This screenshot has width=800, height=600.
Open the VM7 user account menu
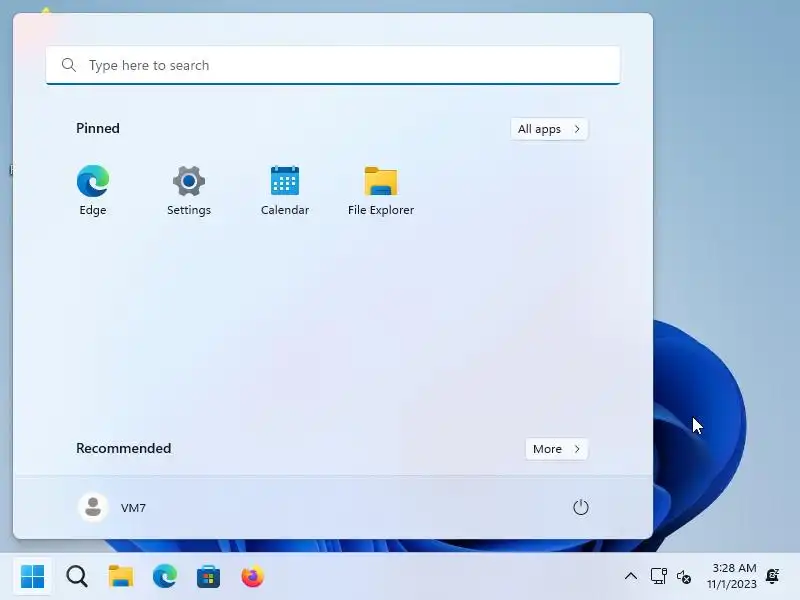point(112,507)
